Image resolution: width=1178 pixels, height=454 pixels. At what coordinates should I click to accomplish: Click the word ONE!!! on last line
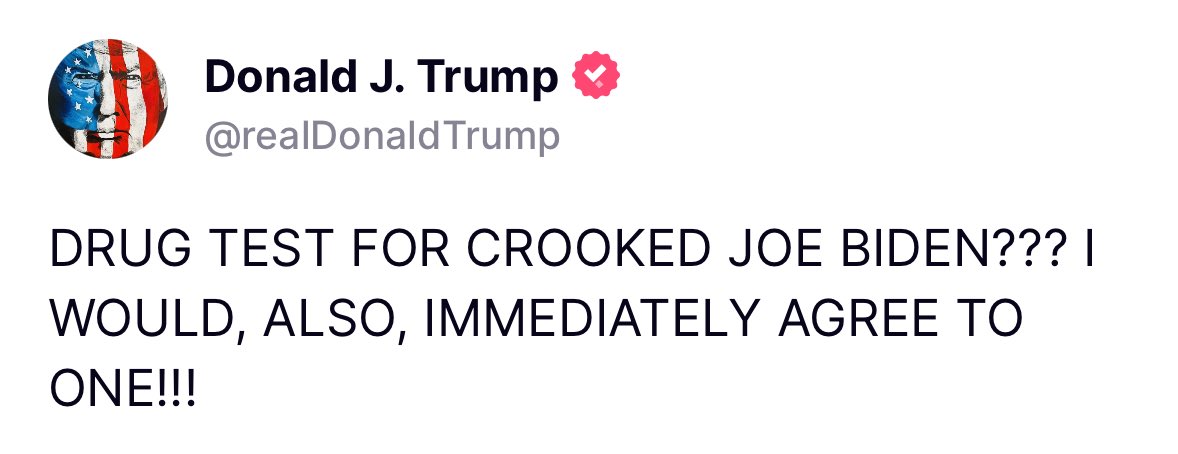(x=124, y=386)
